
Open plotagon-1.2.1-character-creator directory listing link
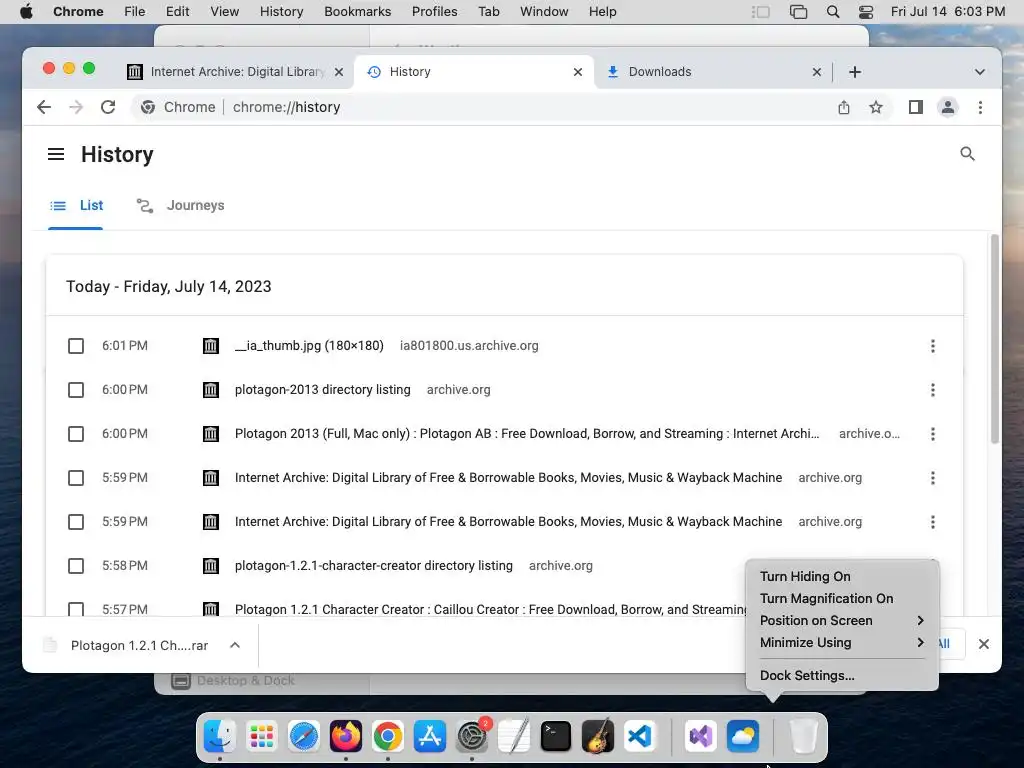click(x=374, y=566)
